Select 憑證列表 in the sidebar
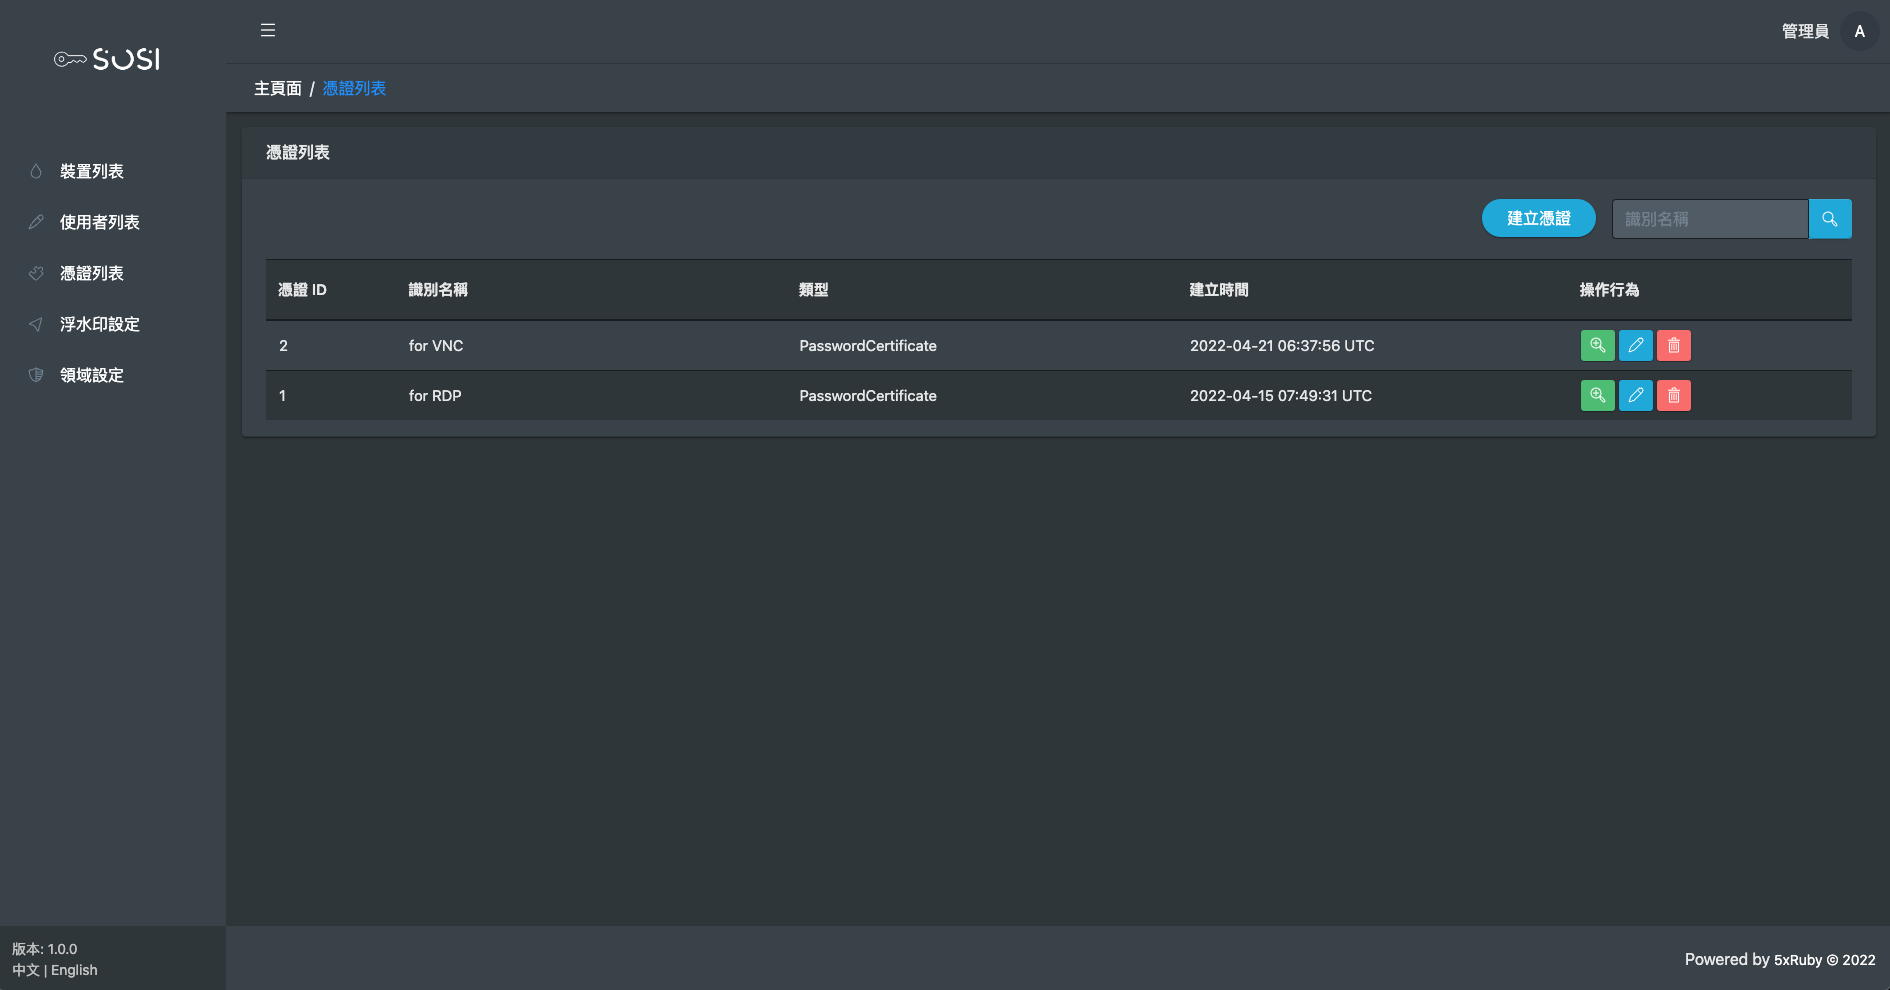This screenshot has width=1890, height=990. (91, 274)
